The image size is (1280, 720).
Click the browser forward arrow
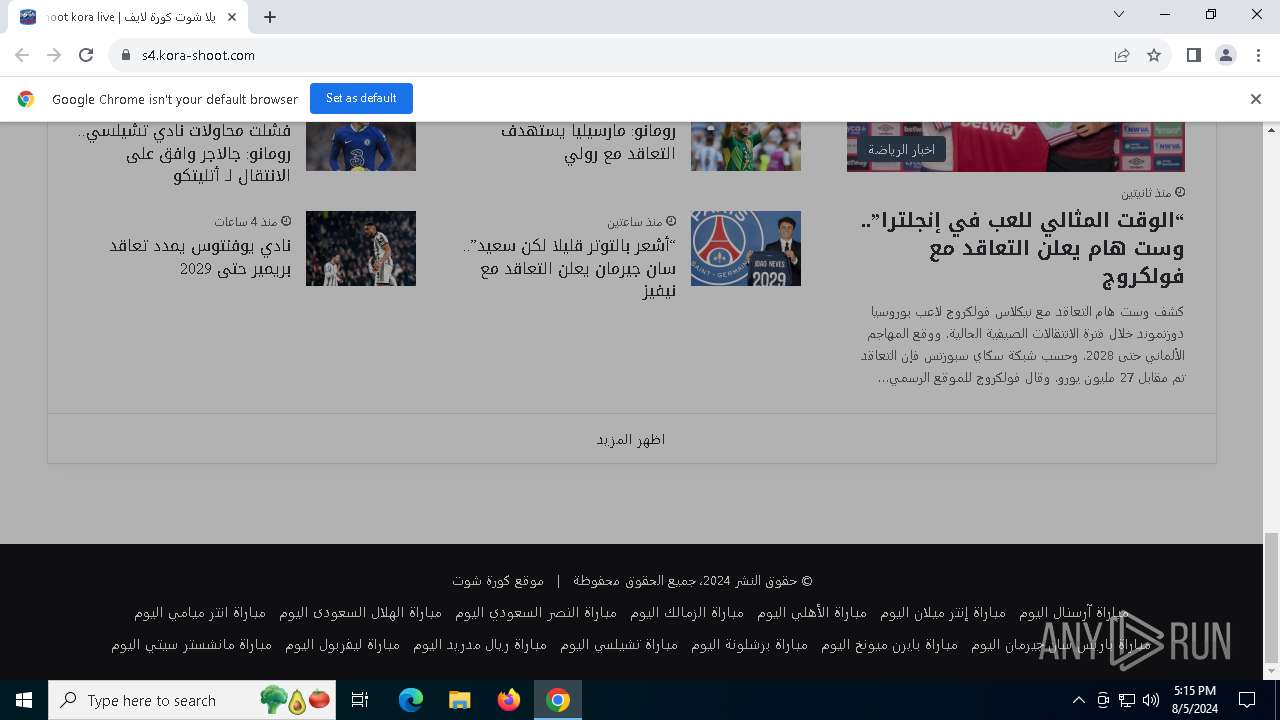tap(54, 55)
